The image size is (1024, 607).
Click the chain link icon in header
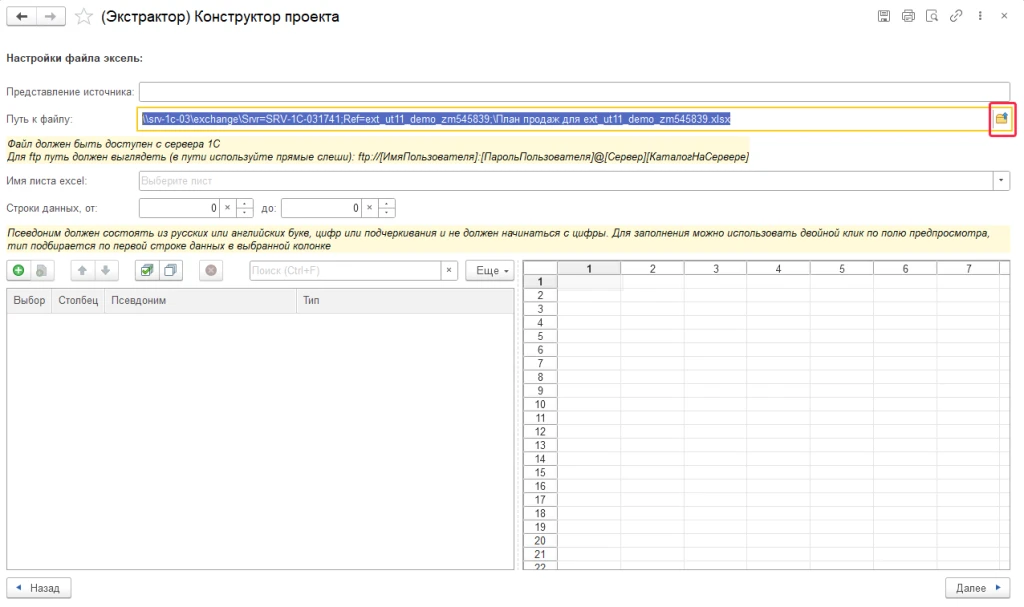click(x=956, y=16)
